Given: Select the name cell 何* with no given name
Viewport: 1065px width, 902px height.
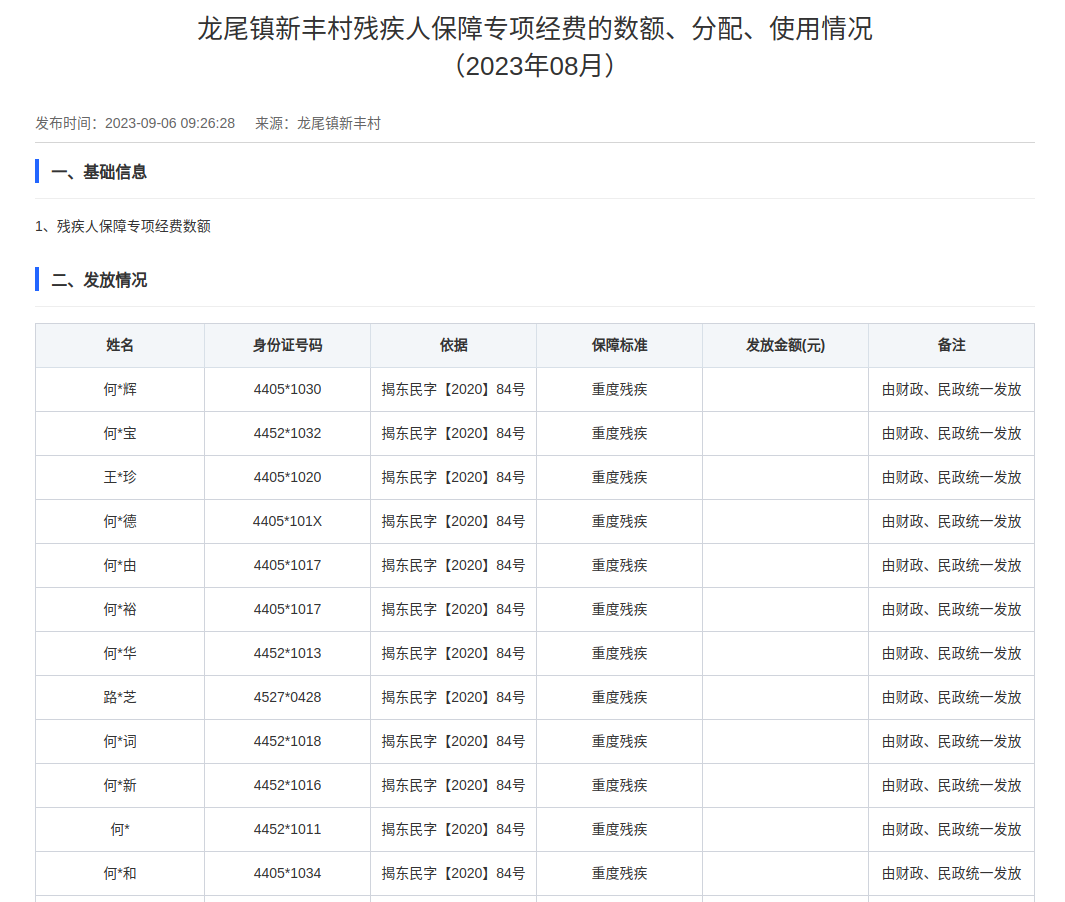Looking at the screenshot, I should (120, 829).
